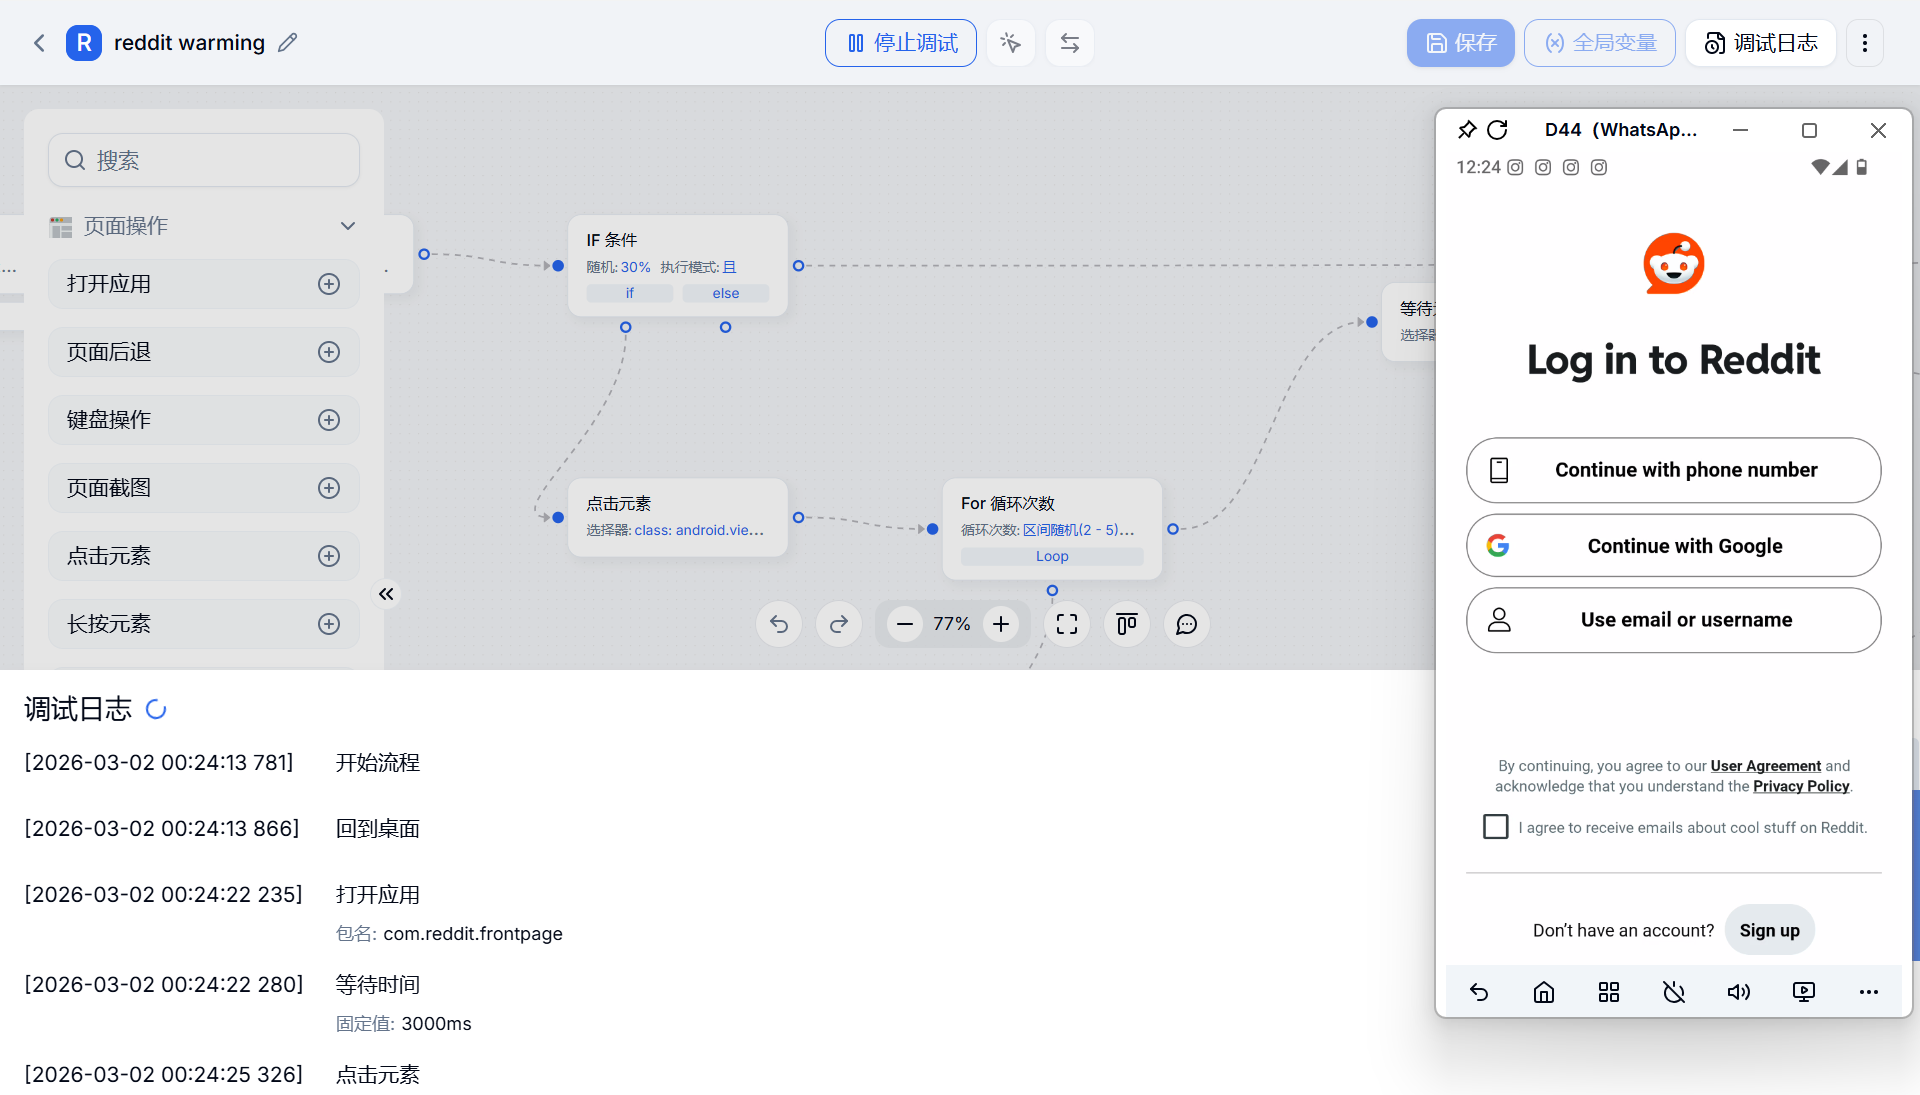The width and height of the screenshot is (1920, 1095).
Task: Zoom in the canvas
Action: (1001, 624)
